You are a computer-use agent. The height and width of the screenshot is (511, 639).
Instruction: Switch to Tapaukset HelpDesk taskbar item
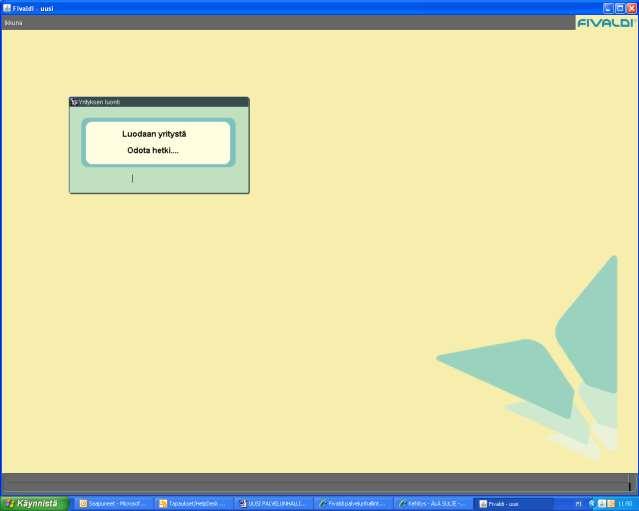pos(194,504)
